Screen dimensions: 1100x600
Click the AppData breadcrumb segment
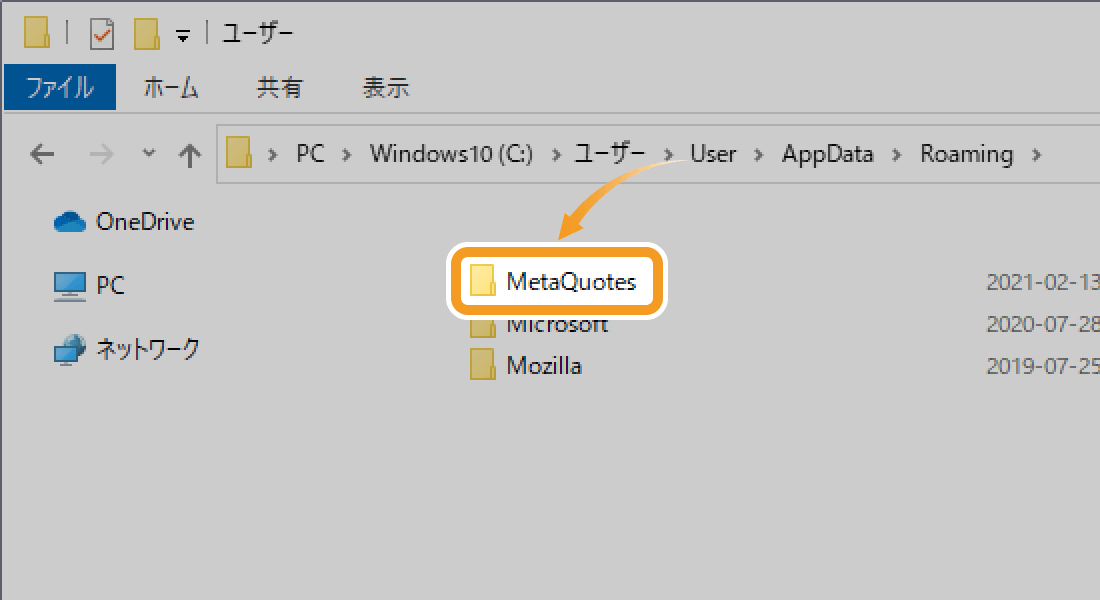pyautogui.click(x=827, y=154)
